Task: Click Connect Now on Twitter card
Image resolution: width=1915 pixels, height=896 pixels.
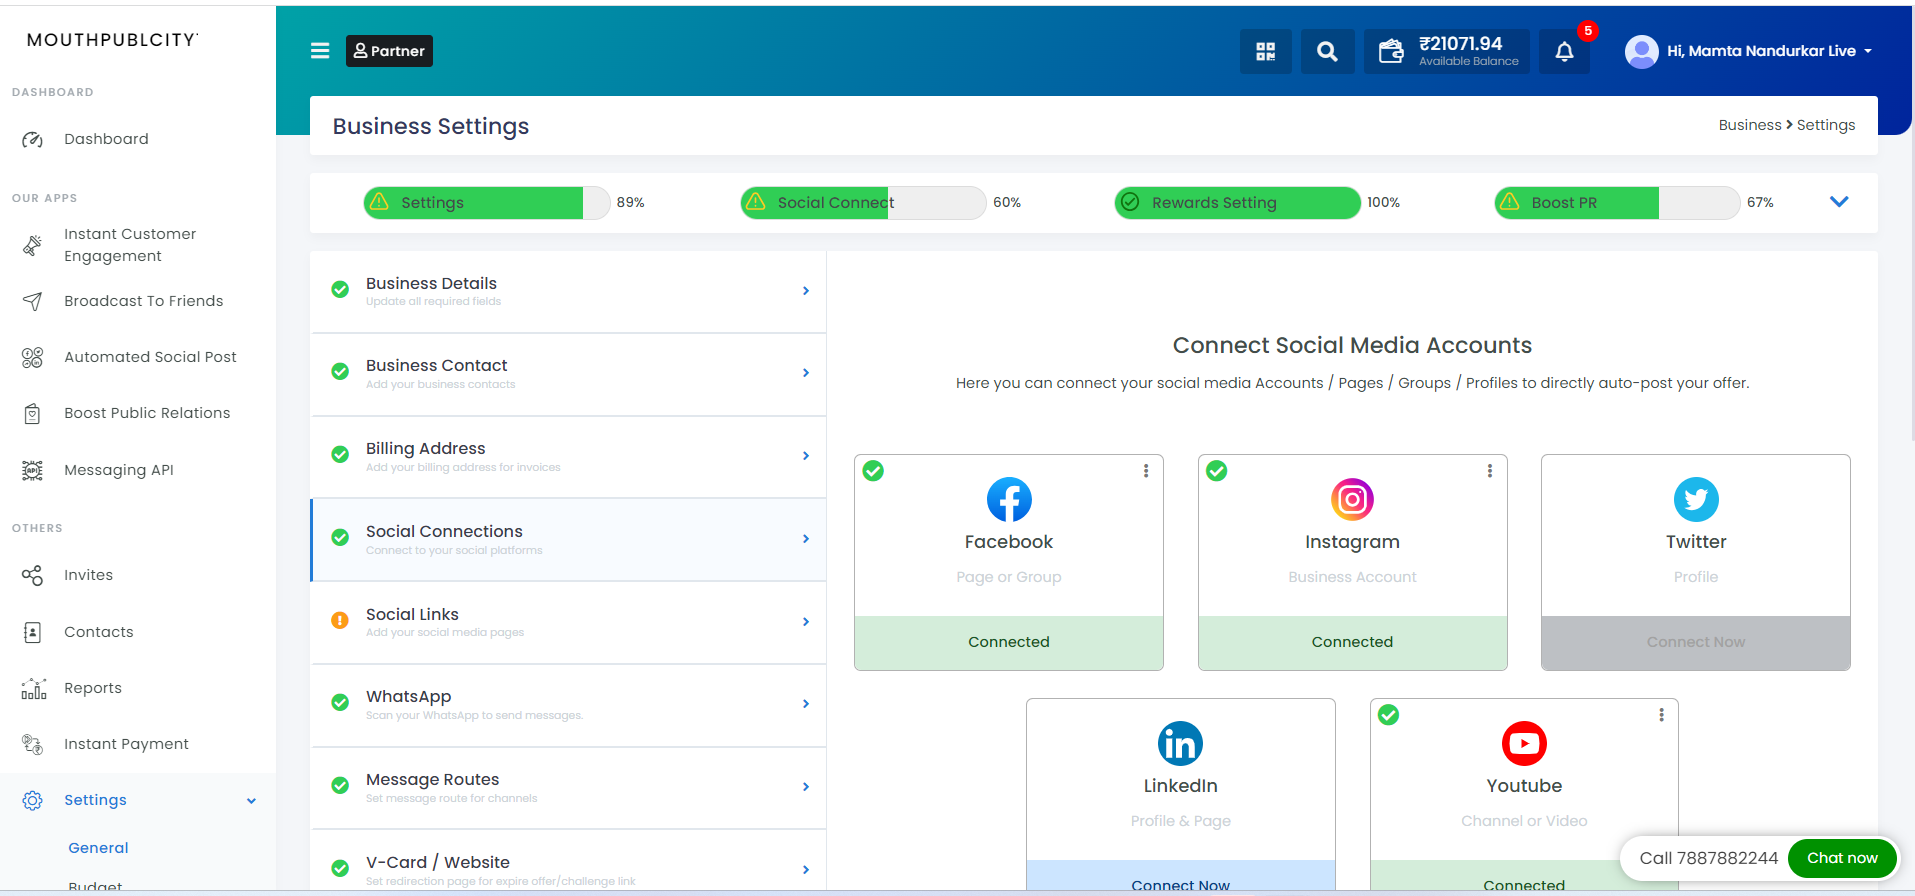Action: (x=1696, y=642)
